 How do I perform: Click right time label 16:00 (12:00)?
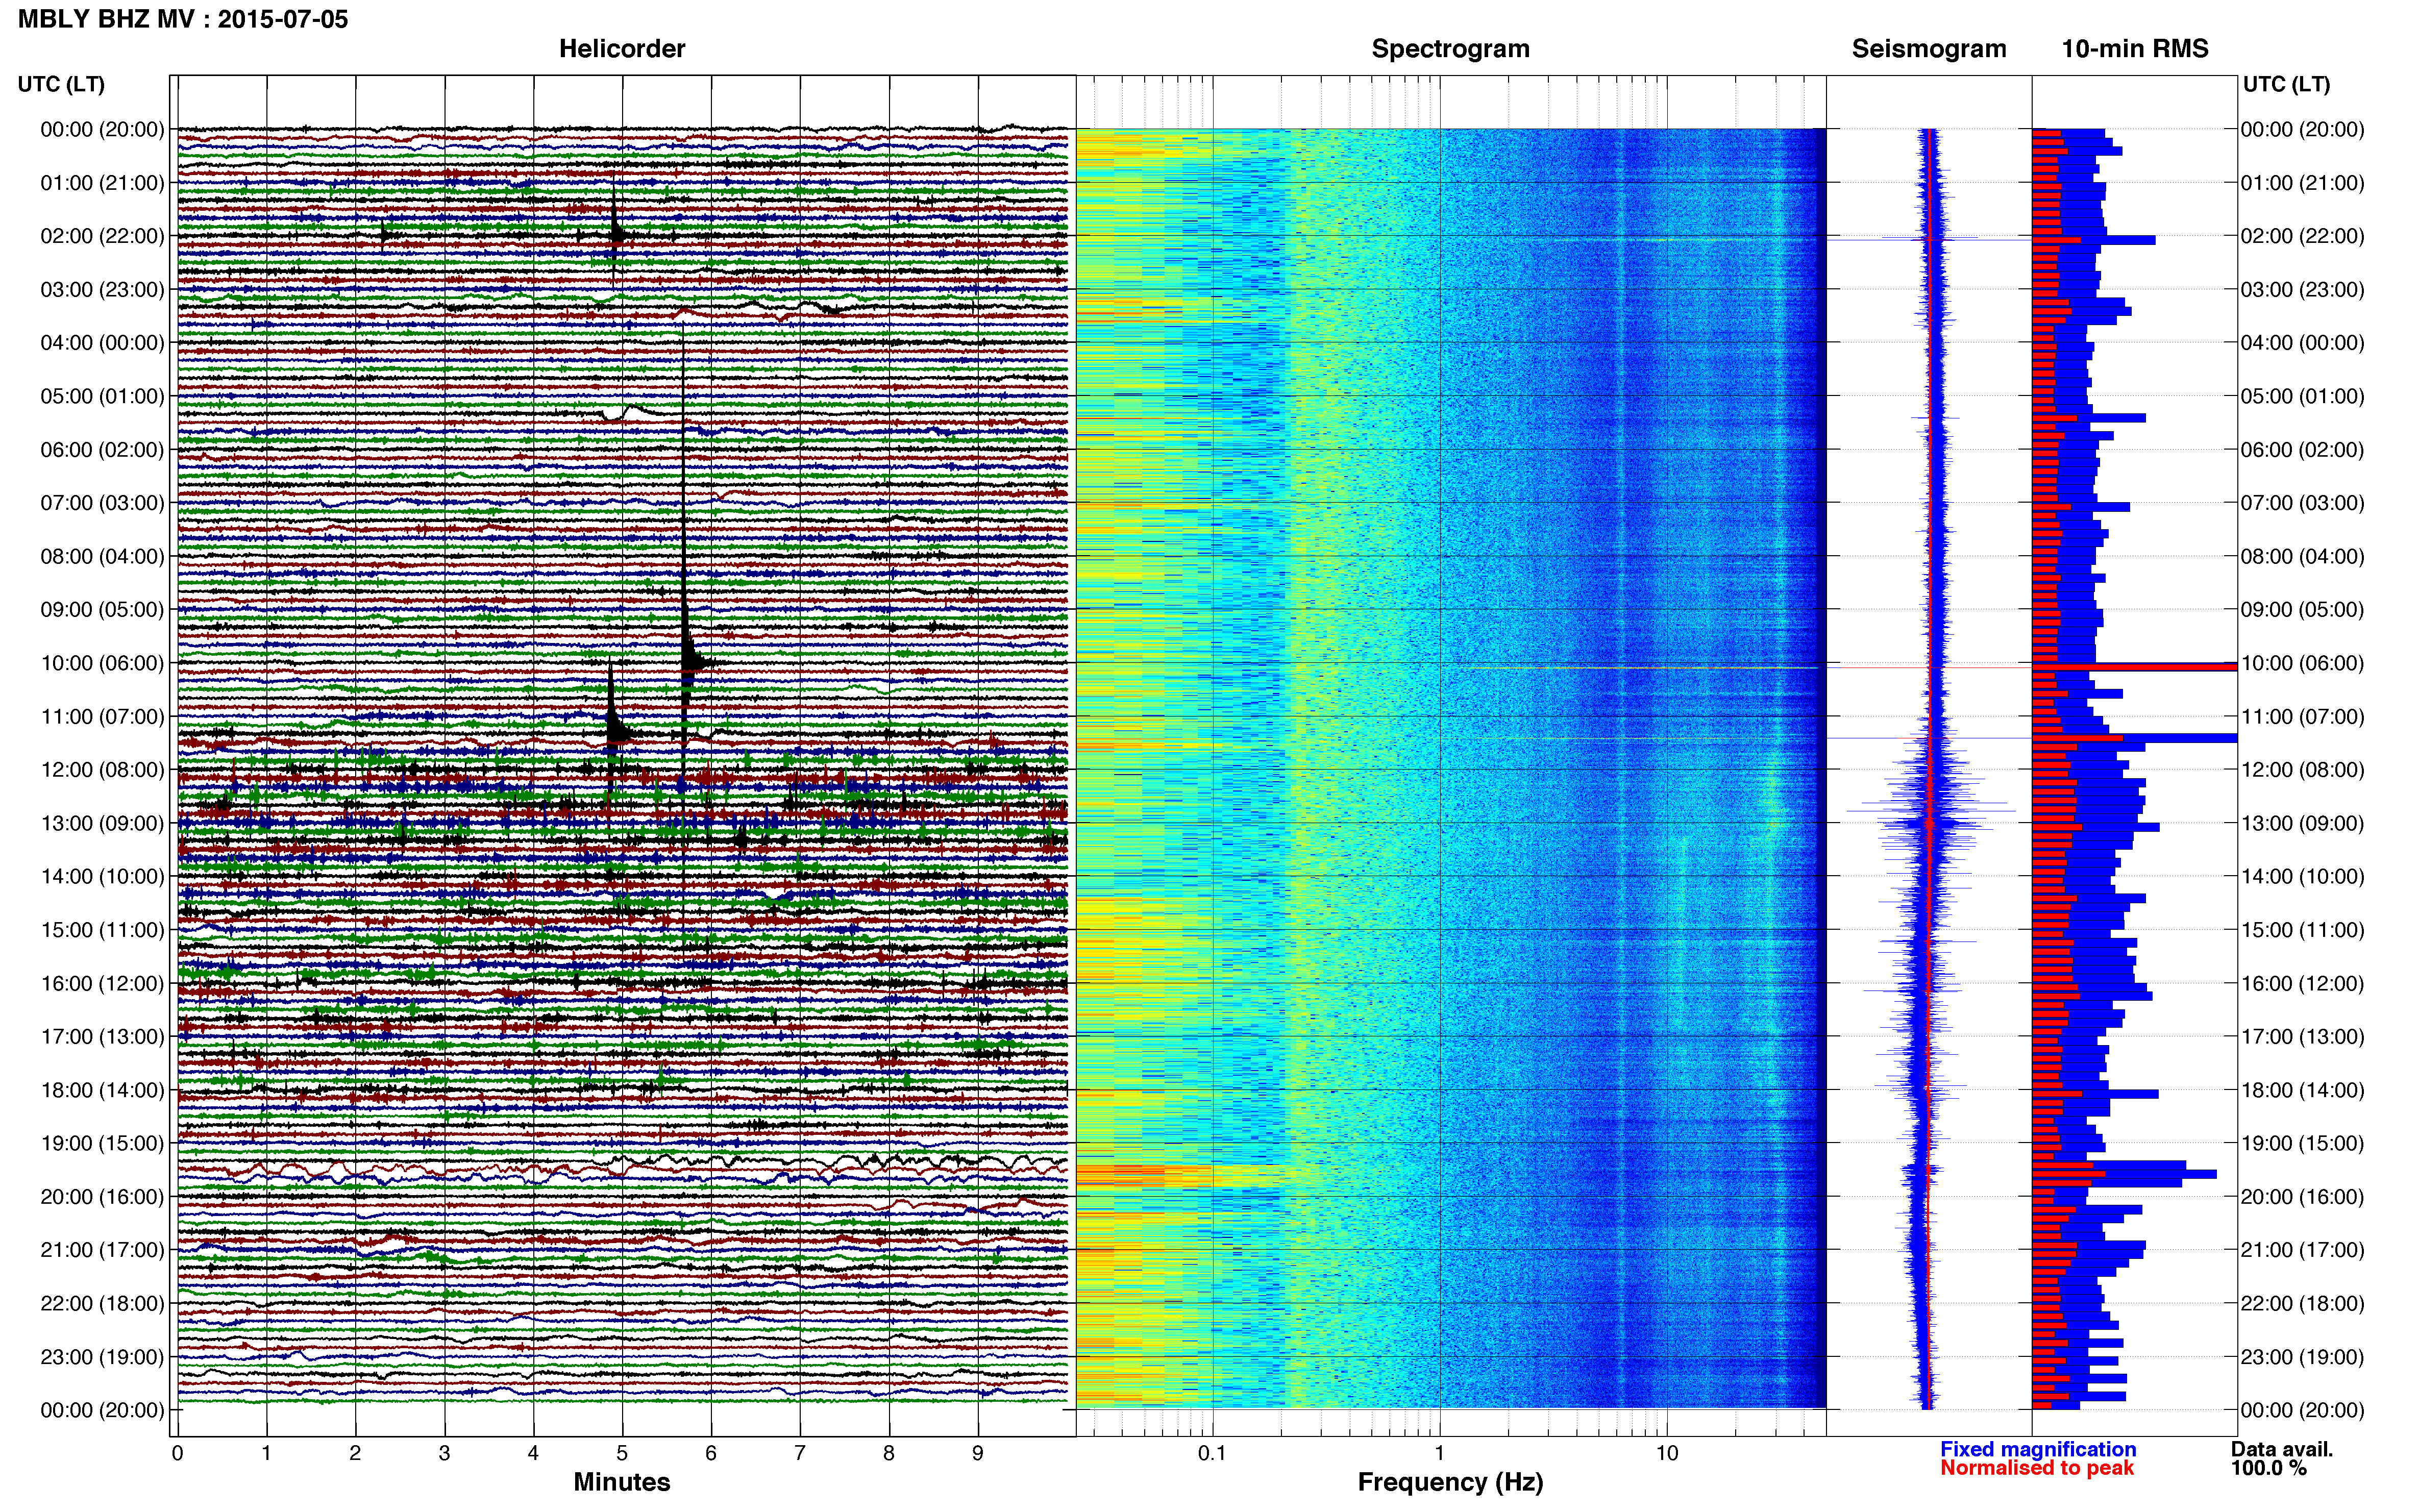point(2302,983)
